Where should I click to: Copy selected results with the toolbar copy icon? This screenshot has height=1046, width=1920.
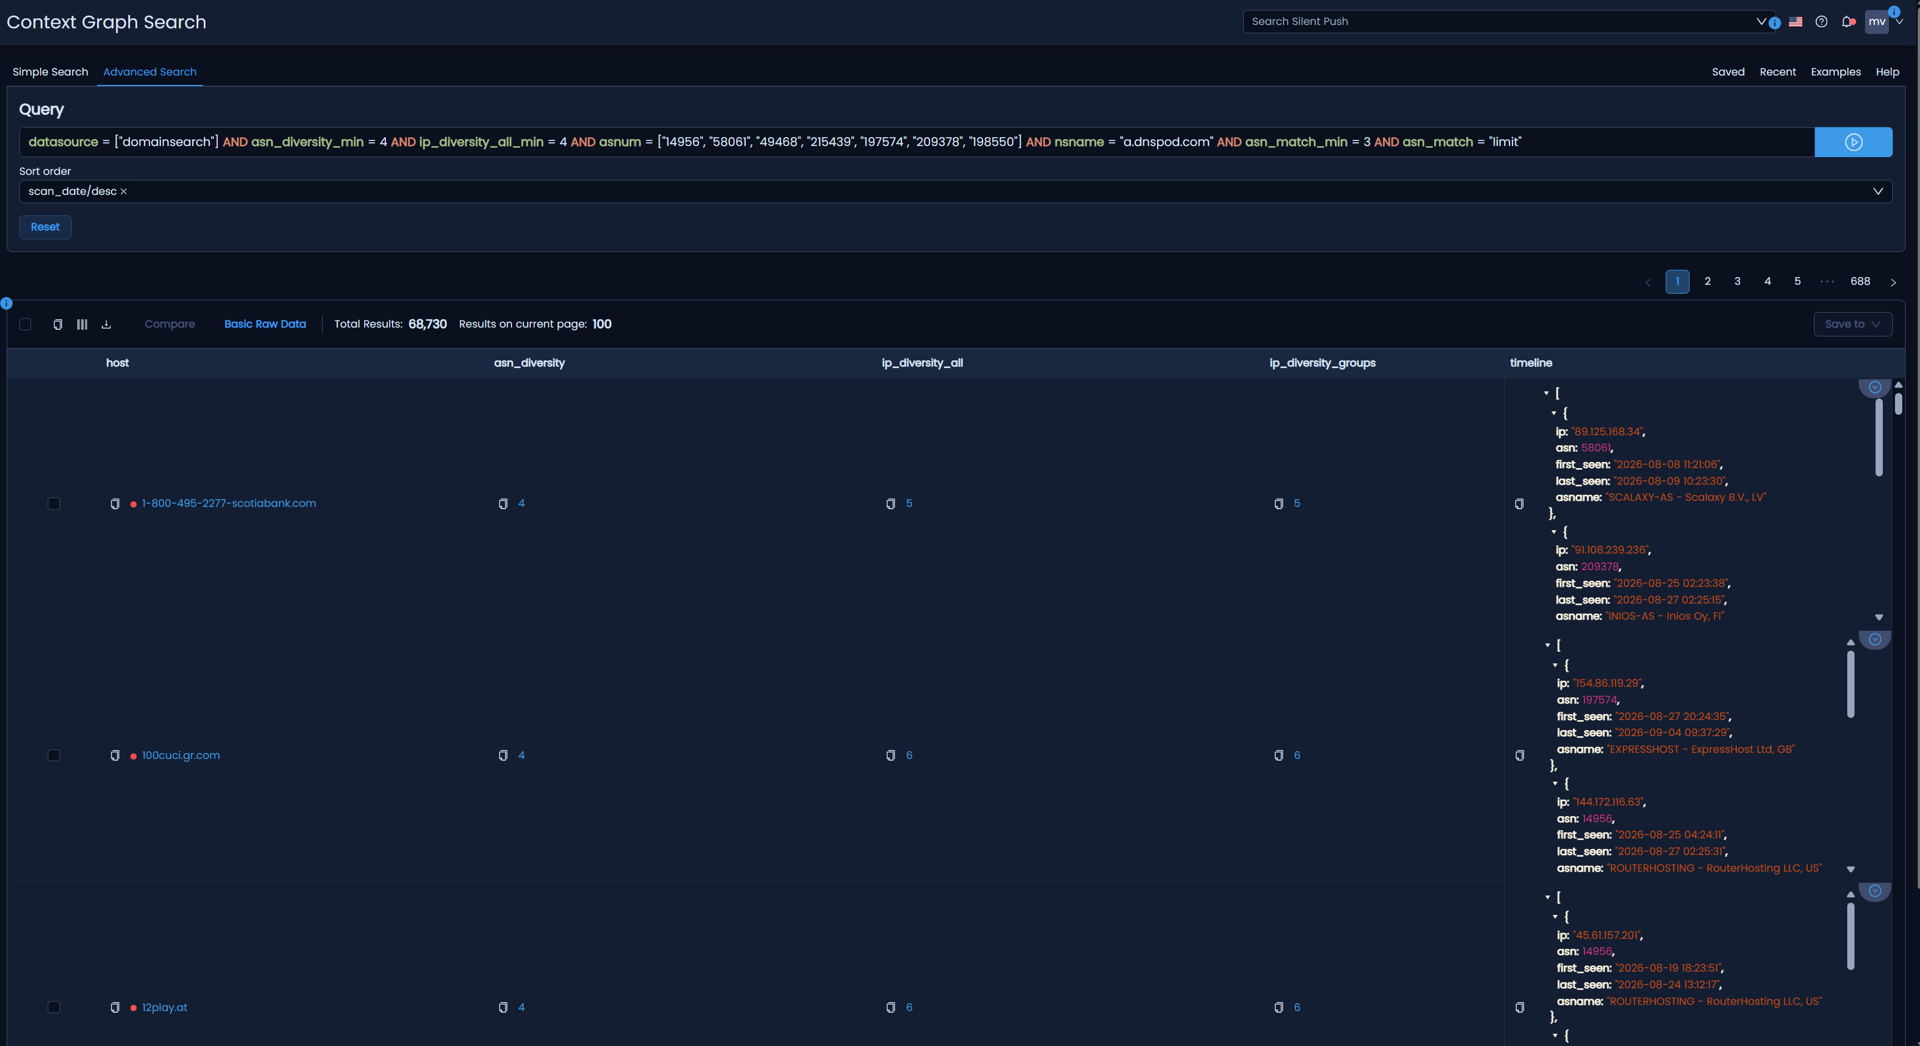click(58, 324)
